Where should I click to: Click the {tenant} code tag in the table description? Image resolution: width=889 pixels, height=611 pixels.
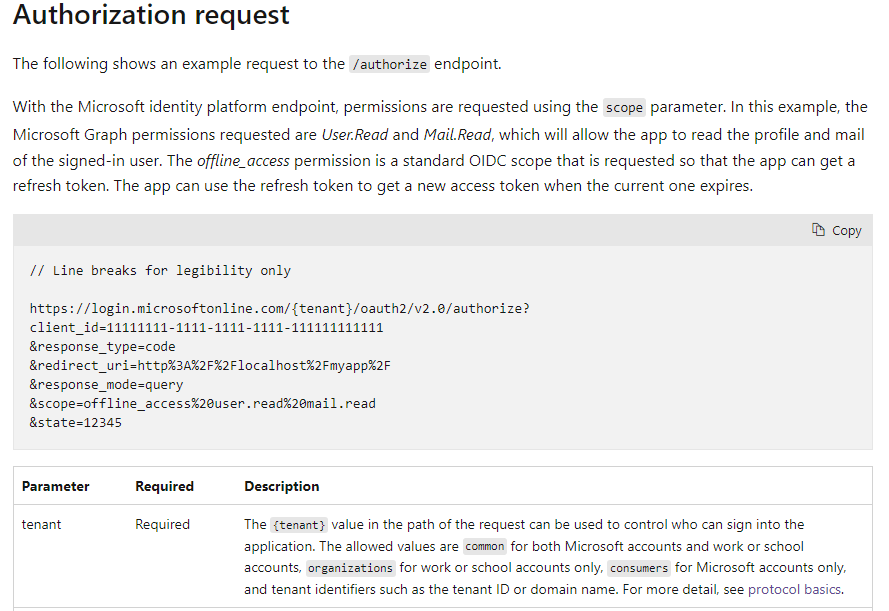(299, 525)
